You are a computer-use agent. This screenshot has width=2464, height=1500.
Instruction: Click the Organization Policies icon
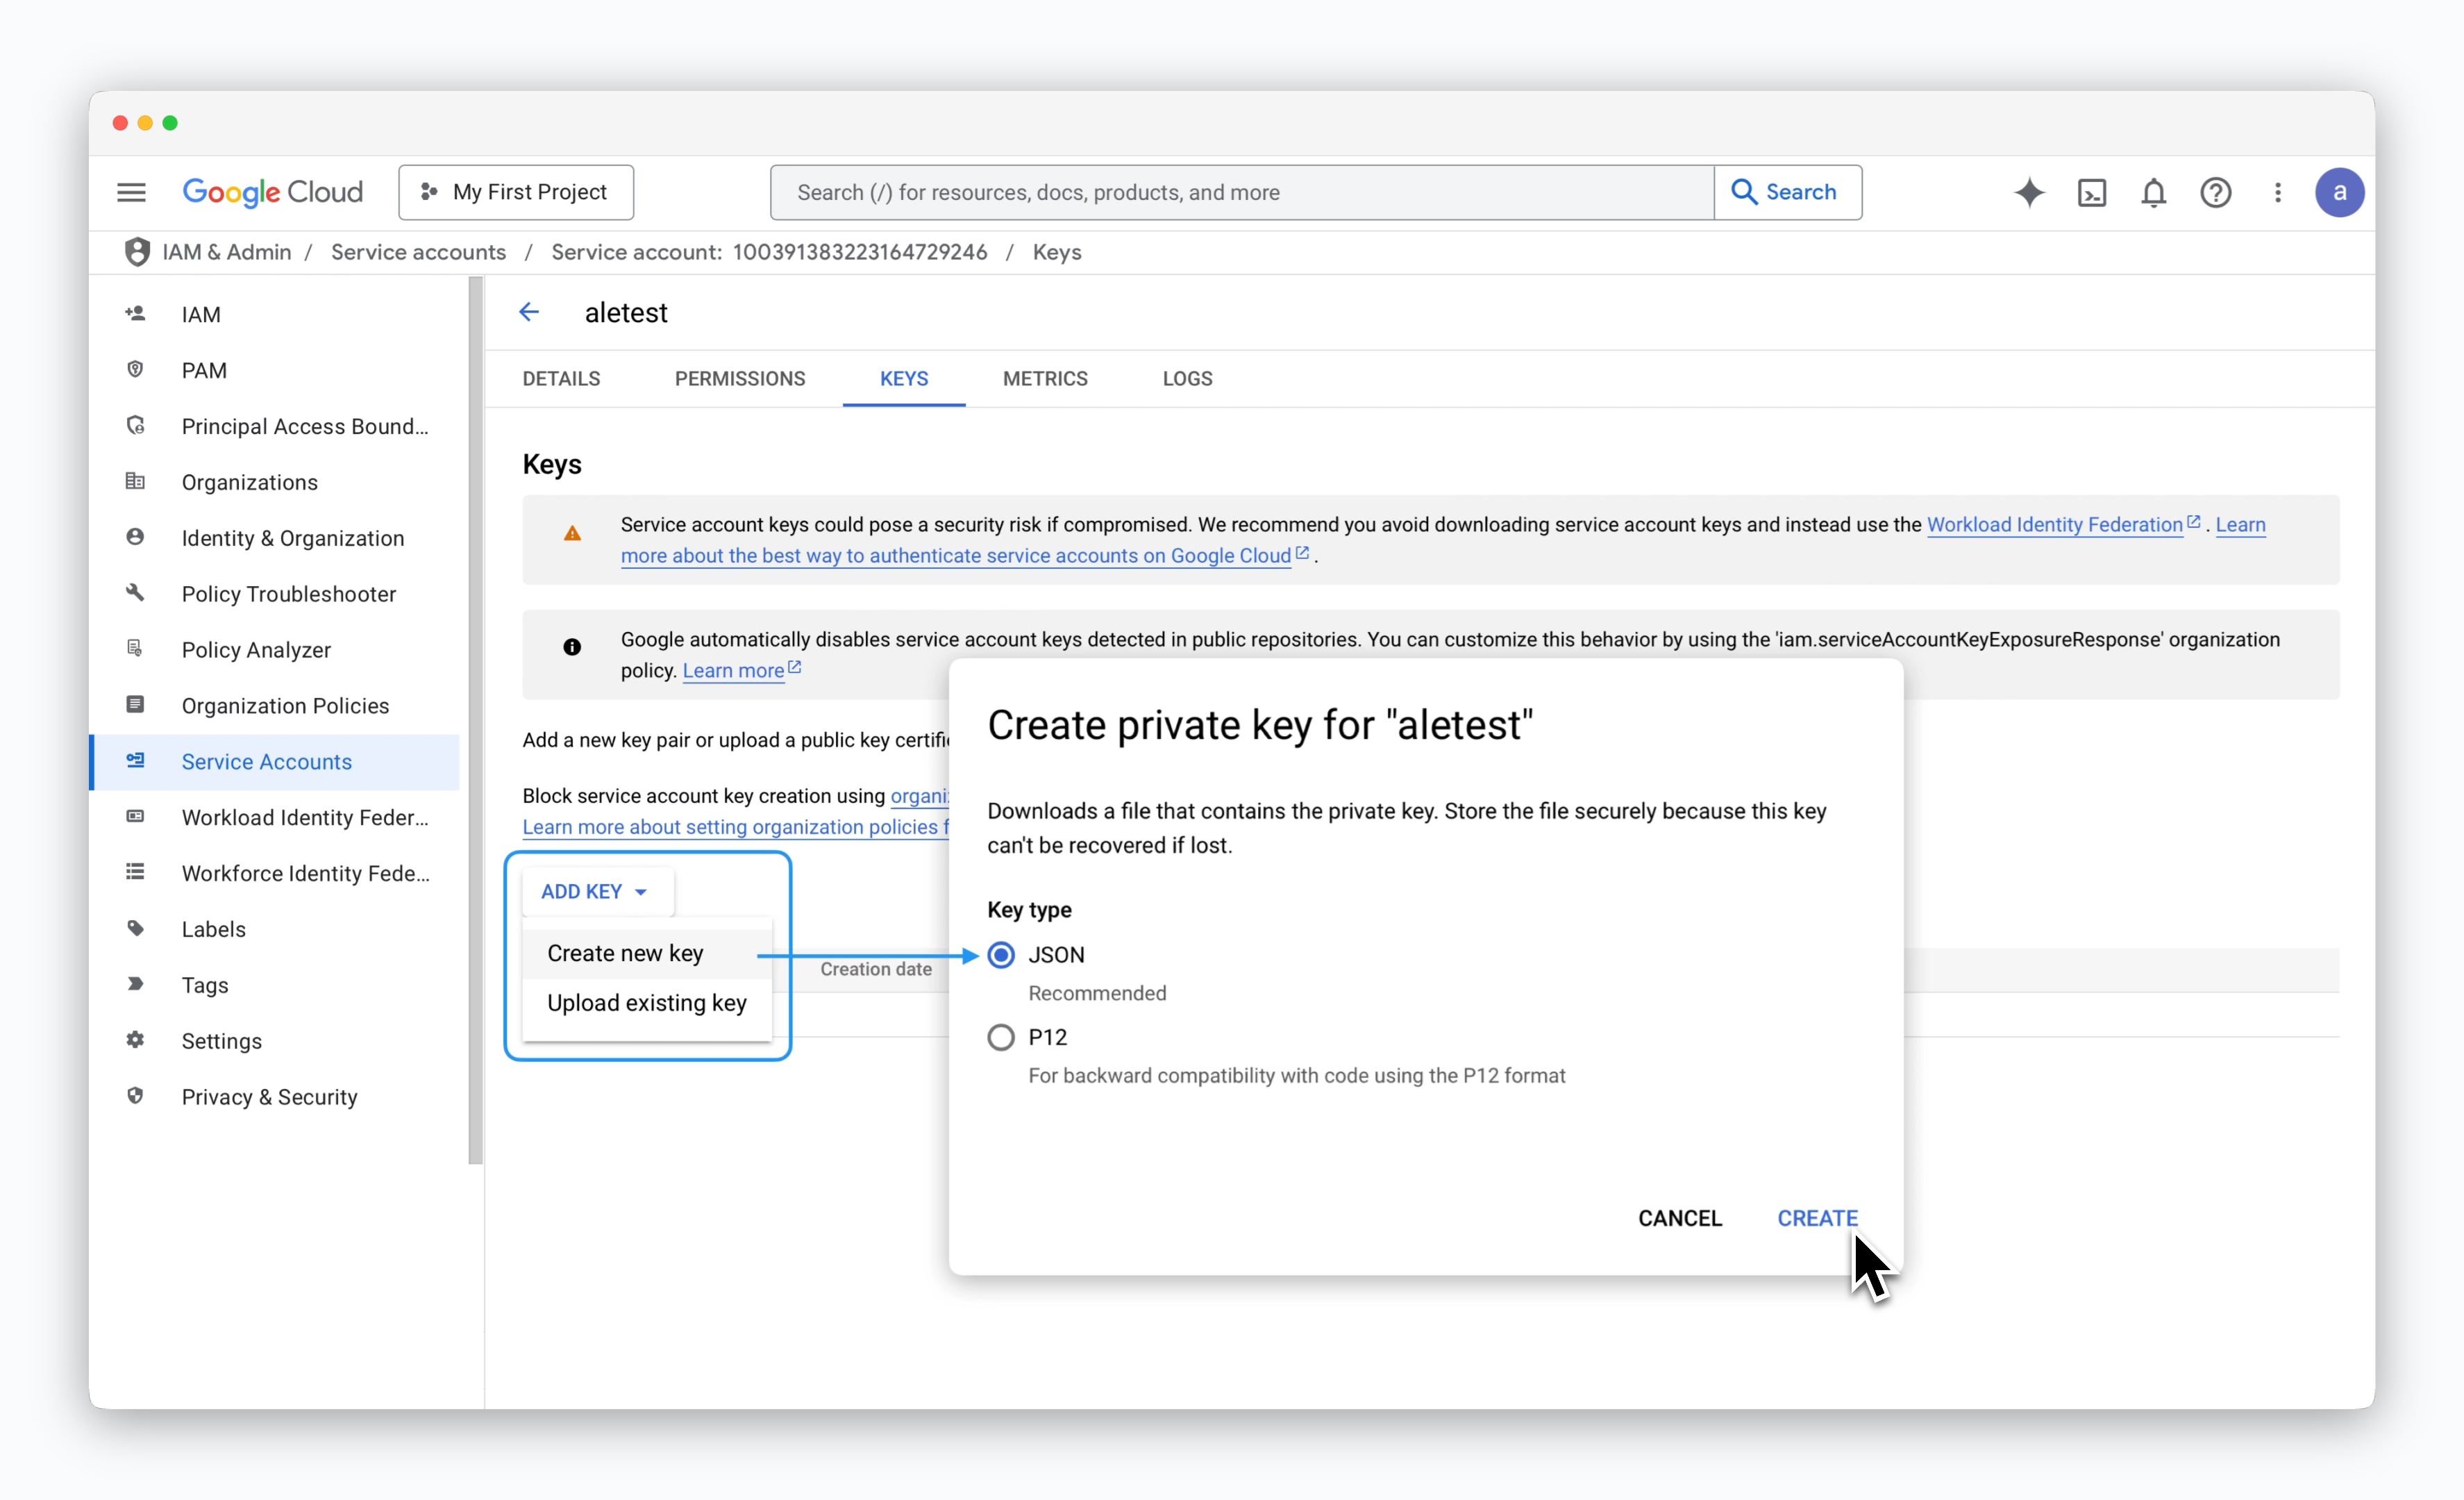pyautogui.click(x=135, y=705)
